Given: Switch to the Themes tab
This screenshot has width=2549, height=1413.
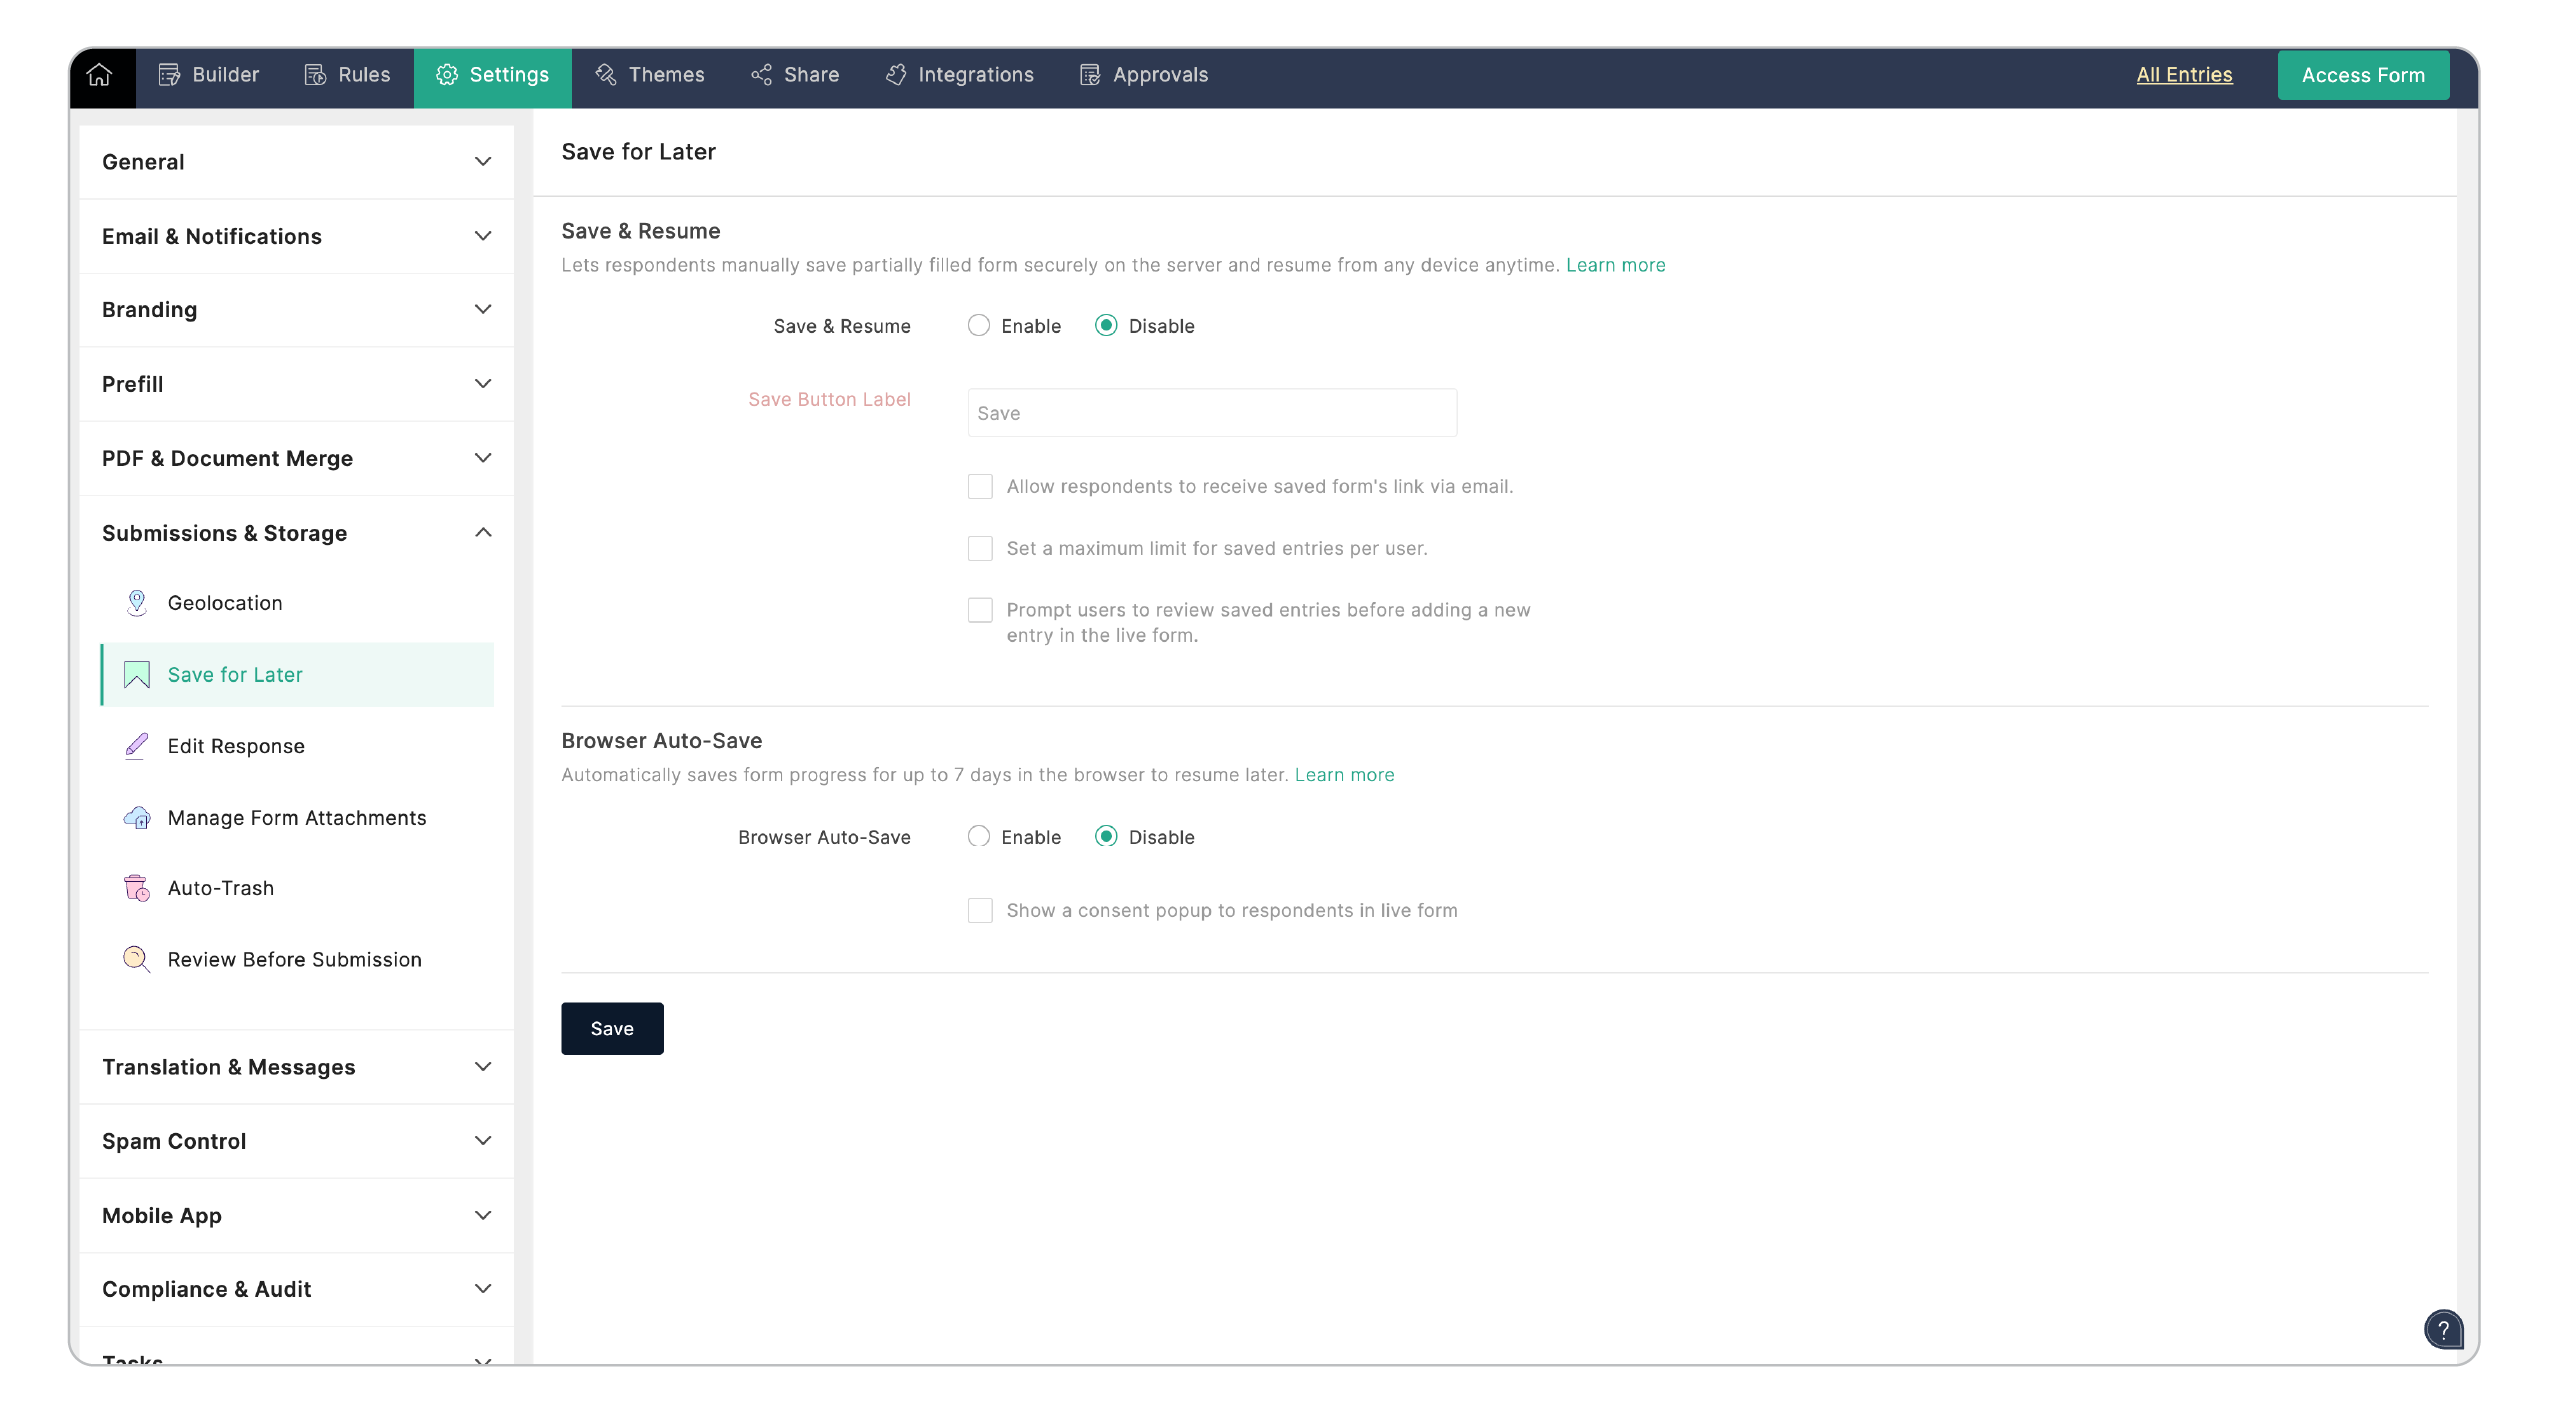Looking at the screenshot, I should click(649, 75).
